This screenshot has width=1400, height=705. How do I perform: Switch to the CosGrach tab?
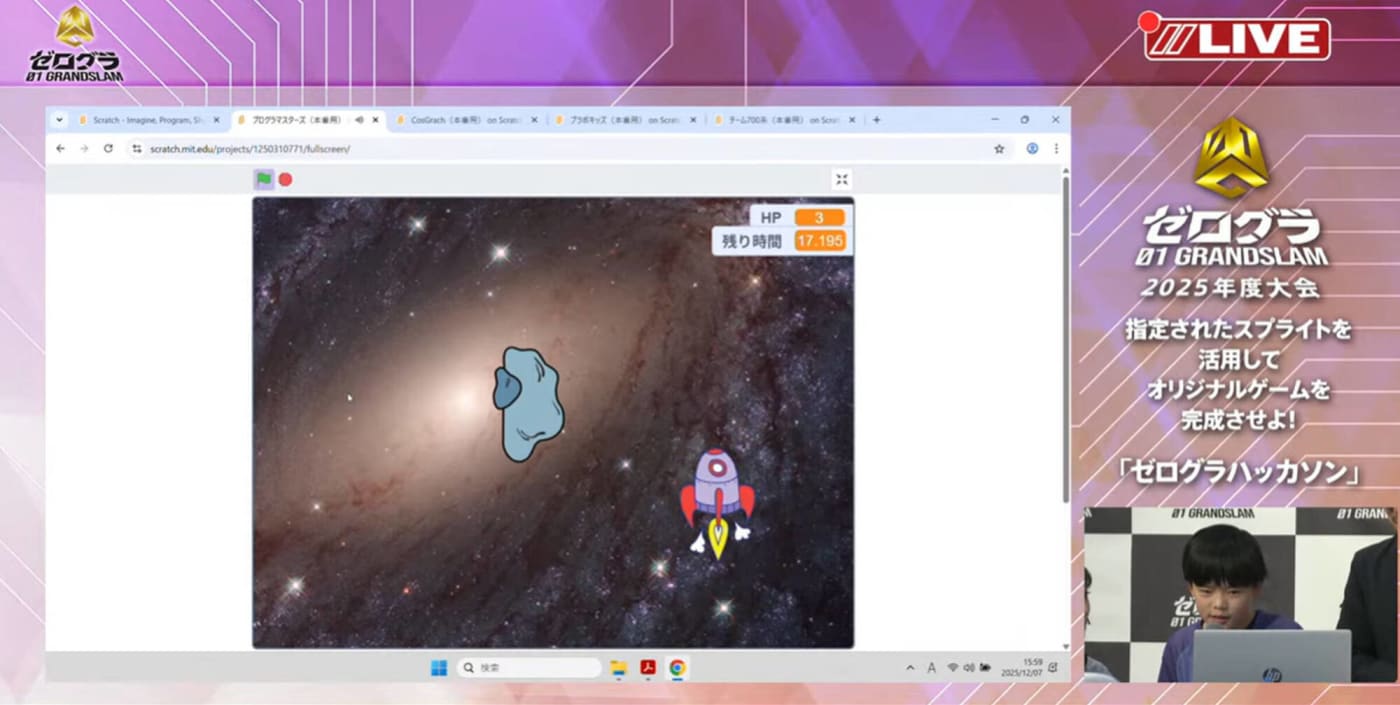(x=460, y=120)
